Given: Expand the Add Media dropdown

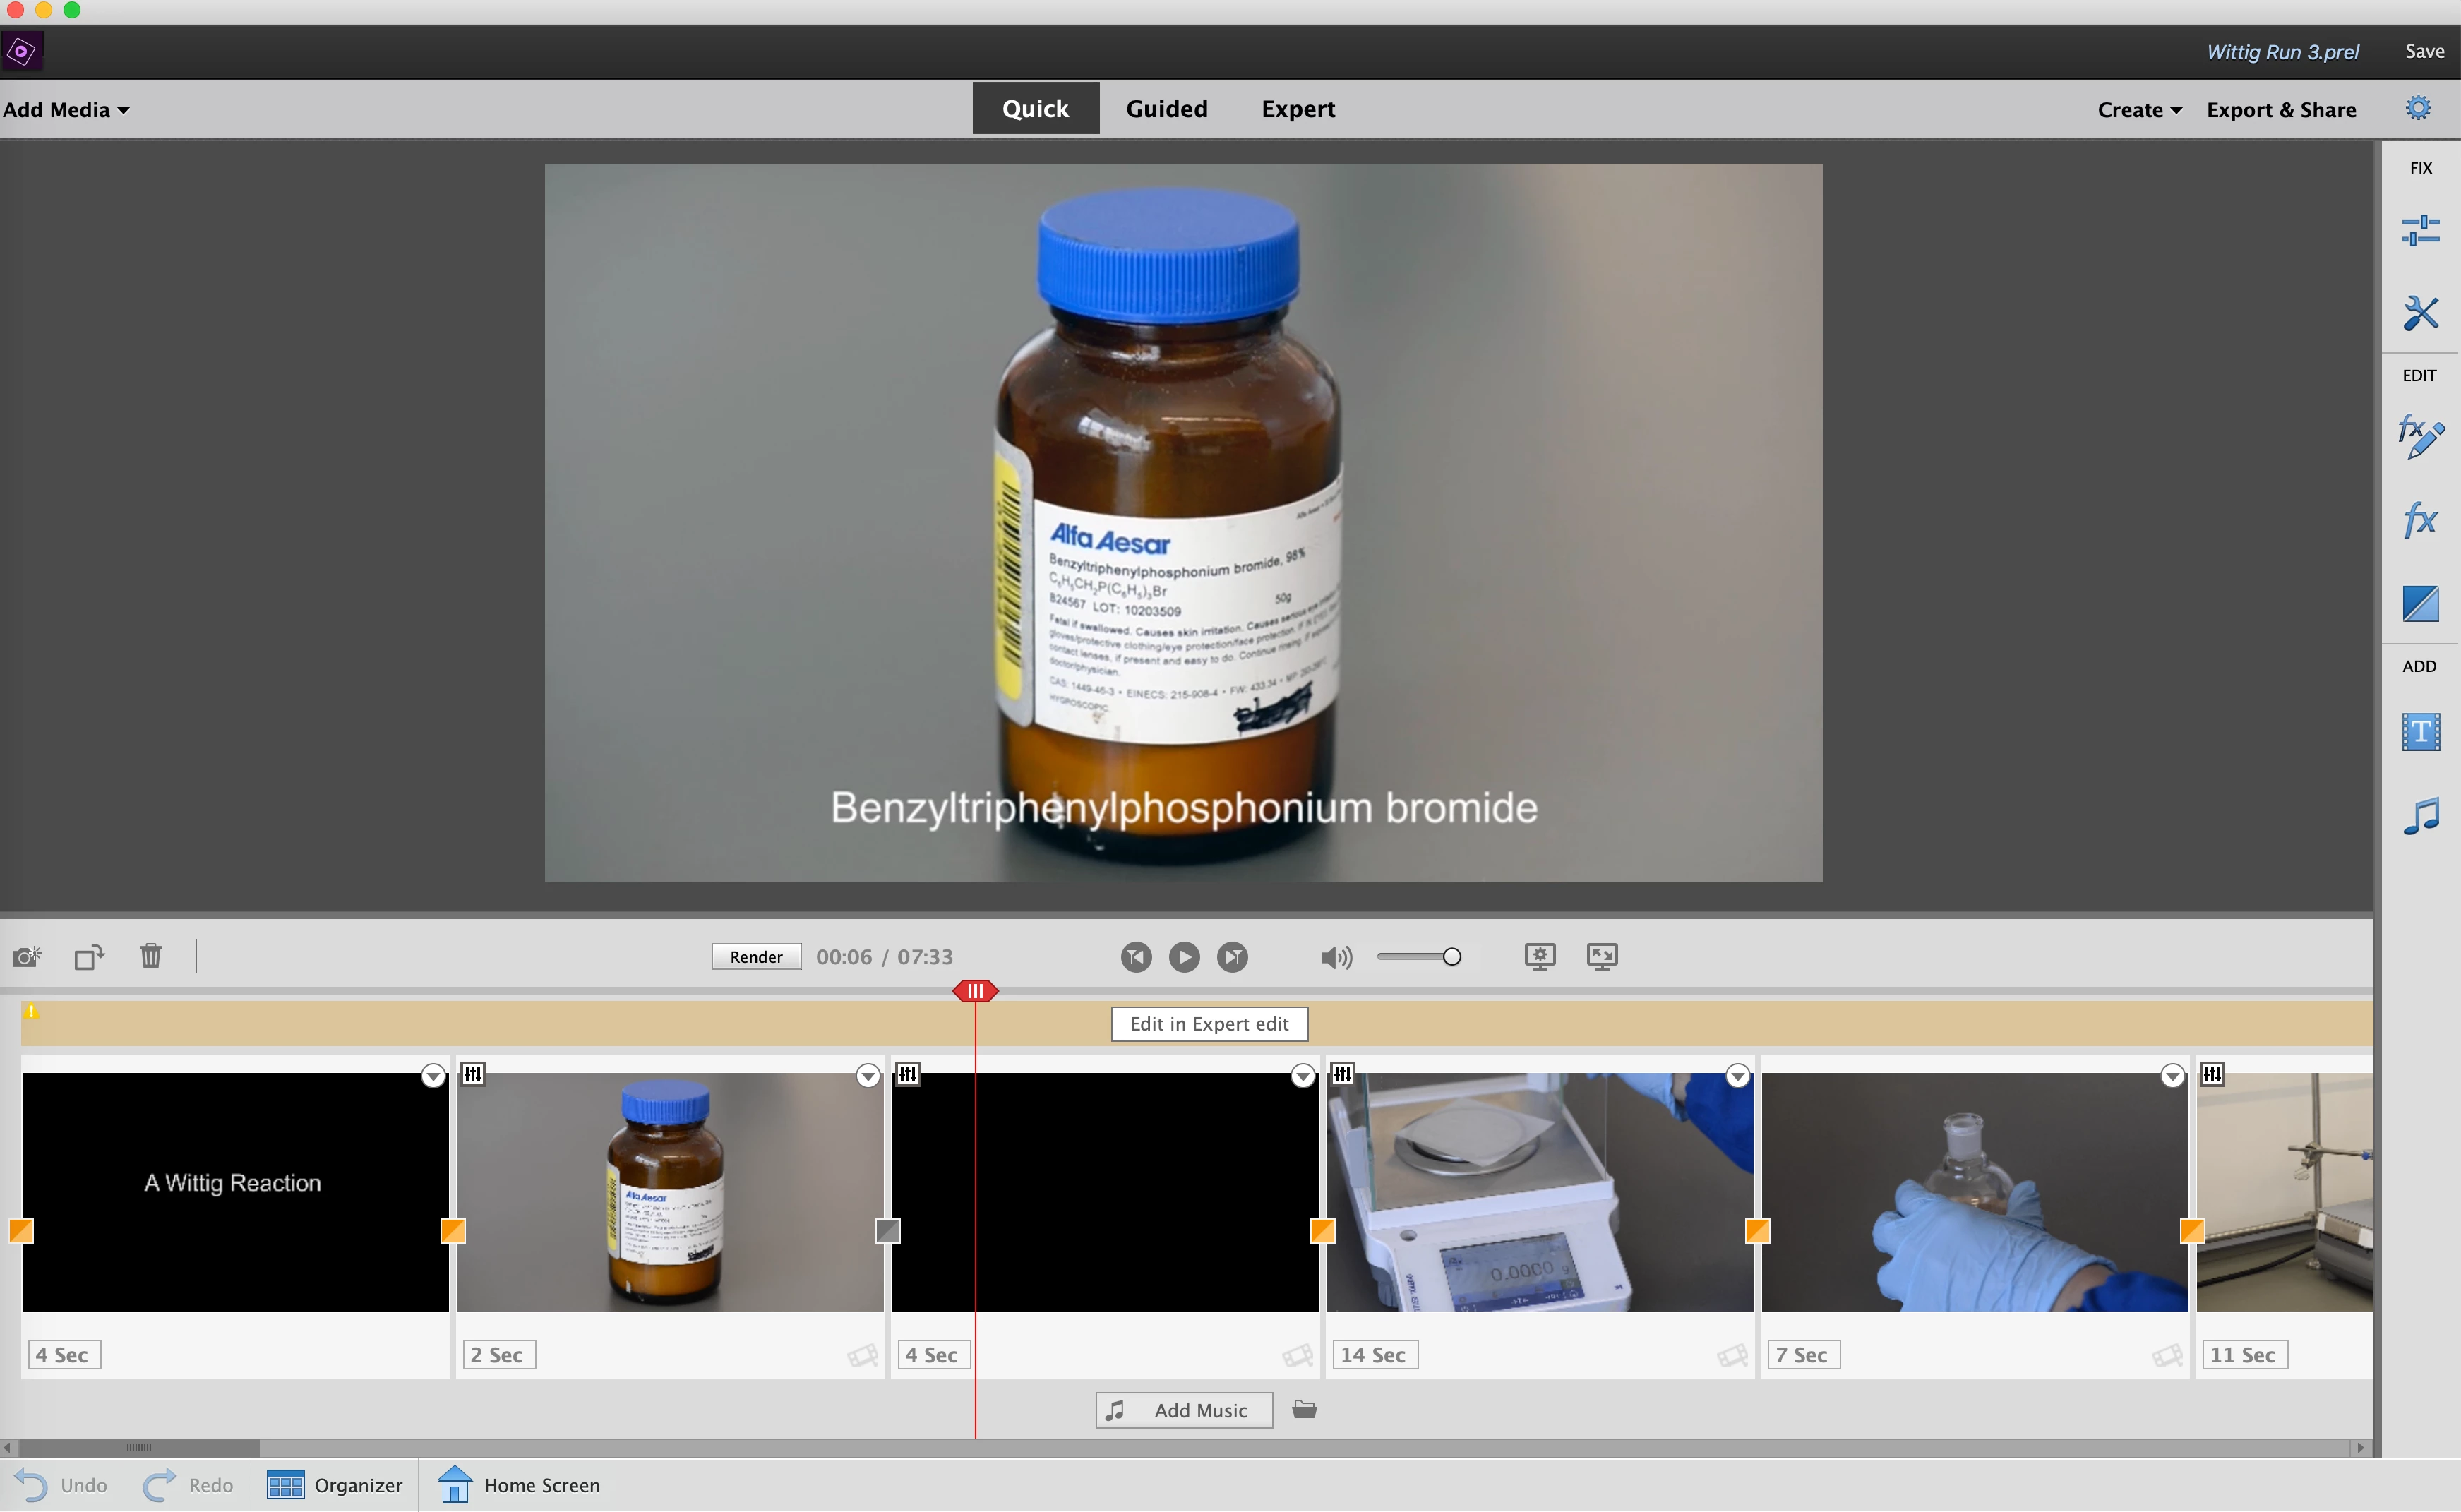Looking at the screenshot, I should (x=66, y=110).
